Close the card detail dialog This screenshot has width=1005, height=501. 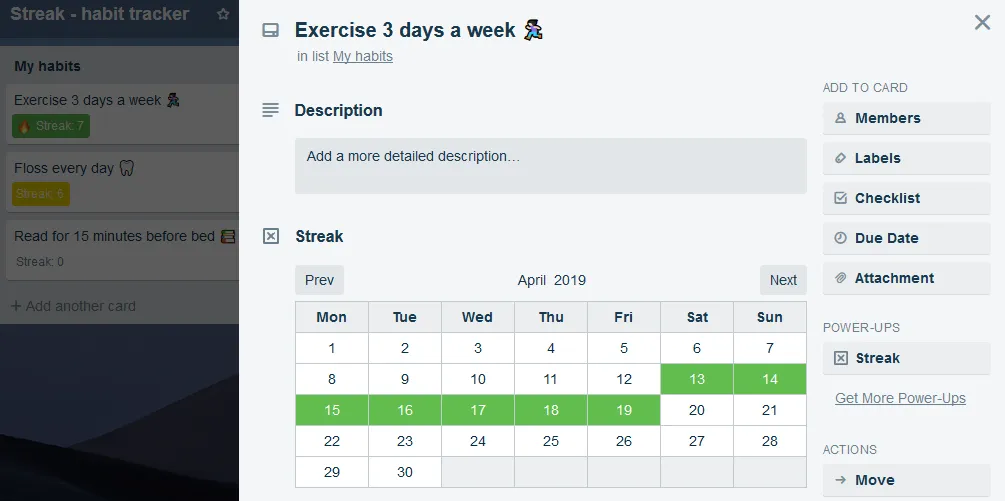982,22
